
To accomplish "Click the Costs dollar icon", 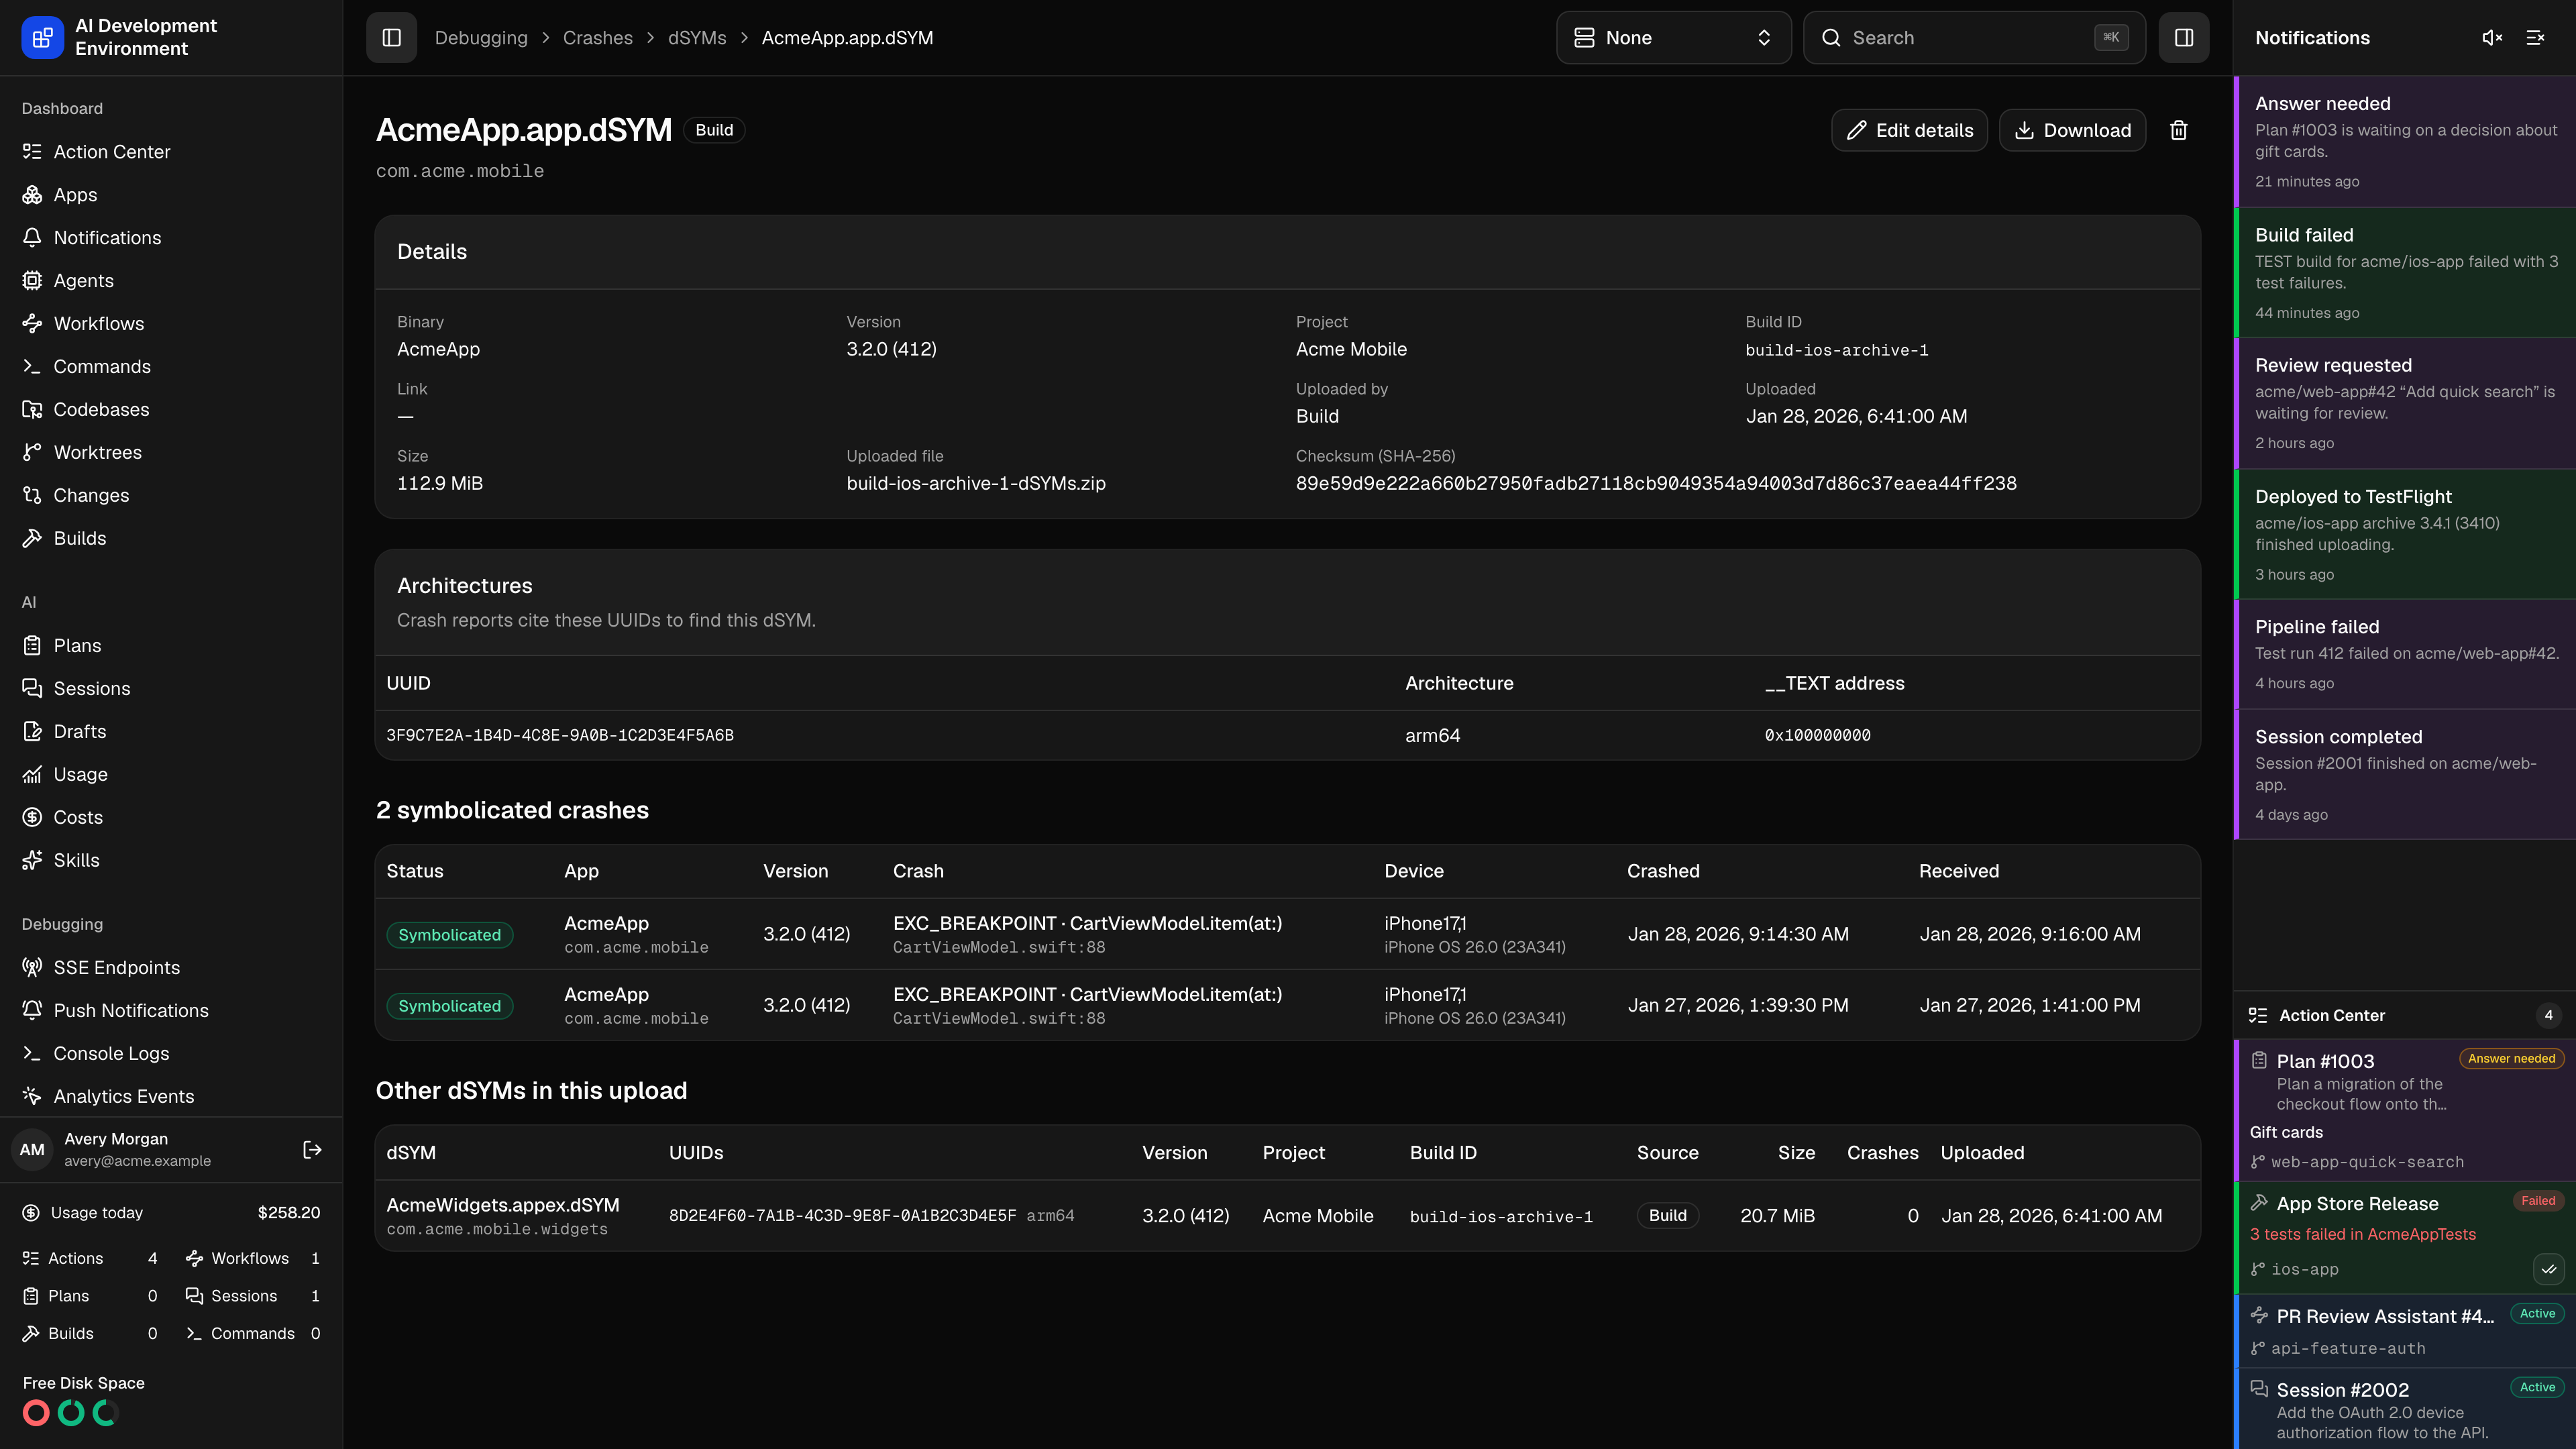I will [32, 818].
